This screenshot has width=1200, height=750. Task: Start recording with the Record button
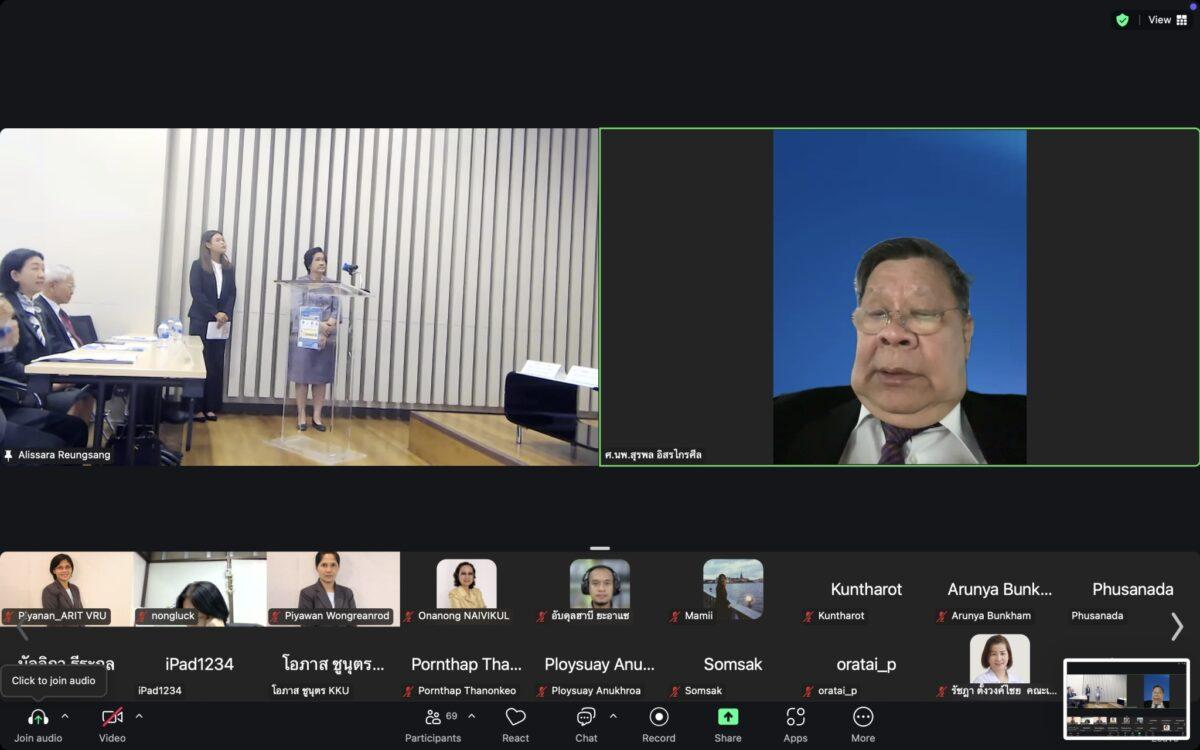point(659,718)
